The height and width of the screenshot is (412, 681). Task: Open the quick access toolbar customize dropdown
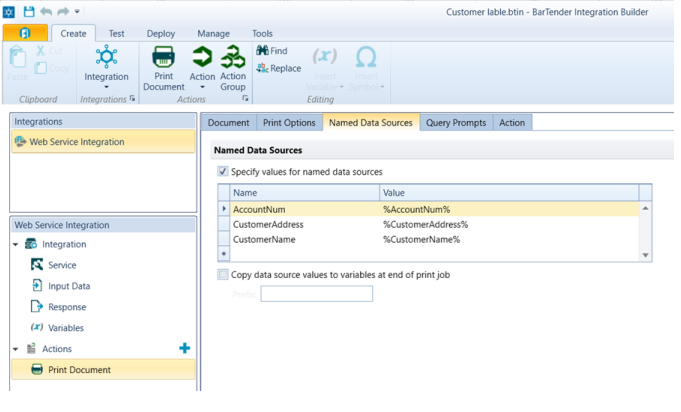[77, 12]
